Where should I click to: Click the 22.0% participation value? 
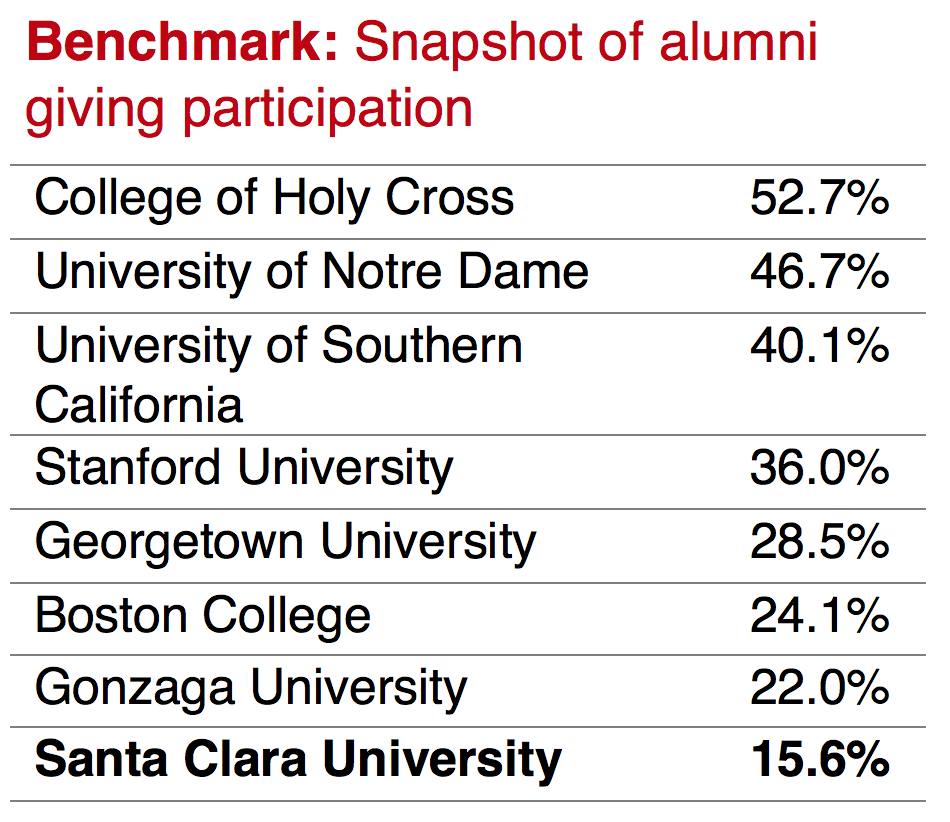click(819, 688)
